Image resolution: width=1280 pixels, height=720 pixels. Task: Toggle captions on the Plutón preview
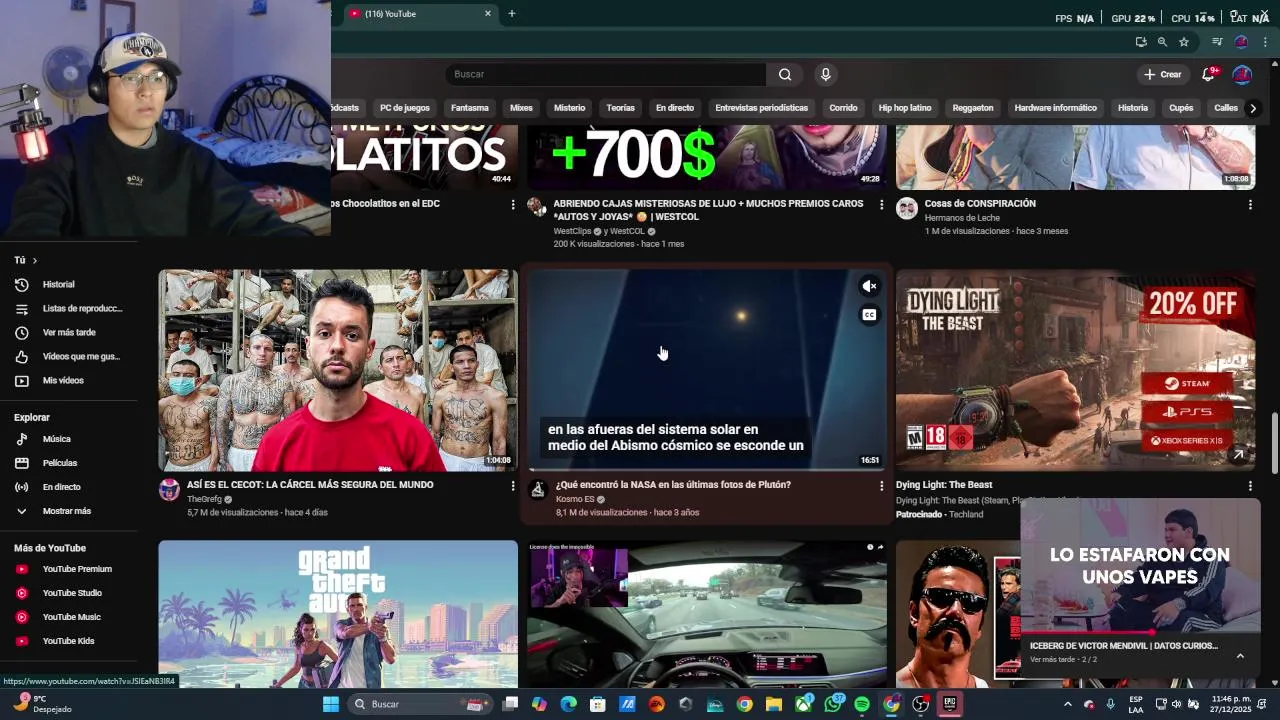[869, 315]
